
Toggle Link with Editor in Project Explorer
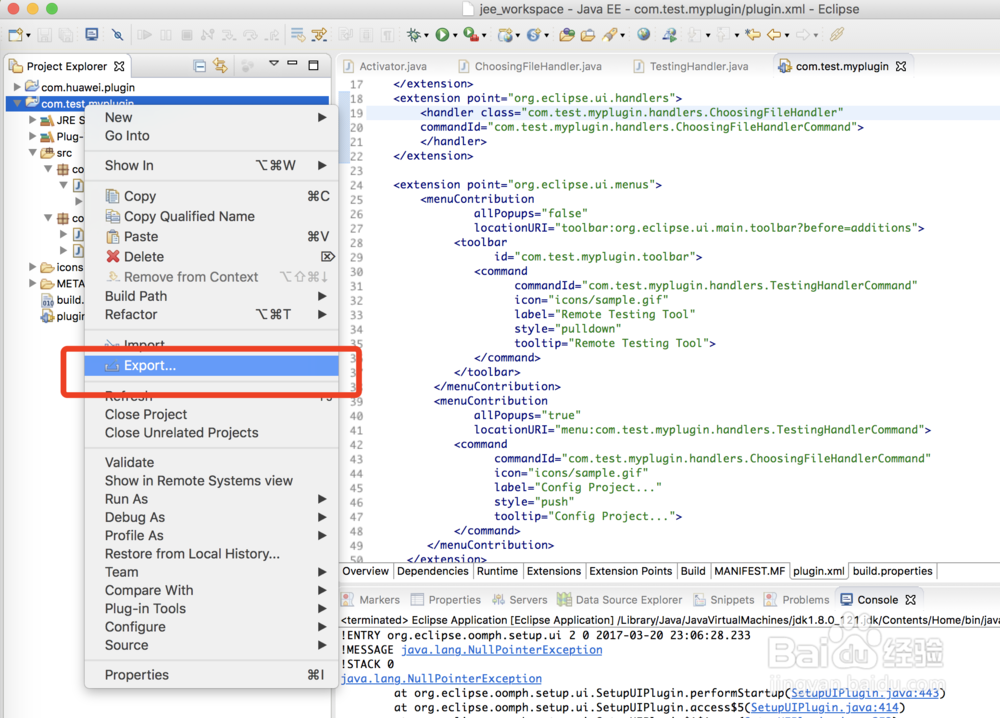pyautogui.click(x=221, y=66)
